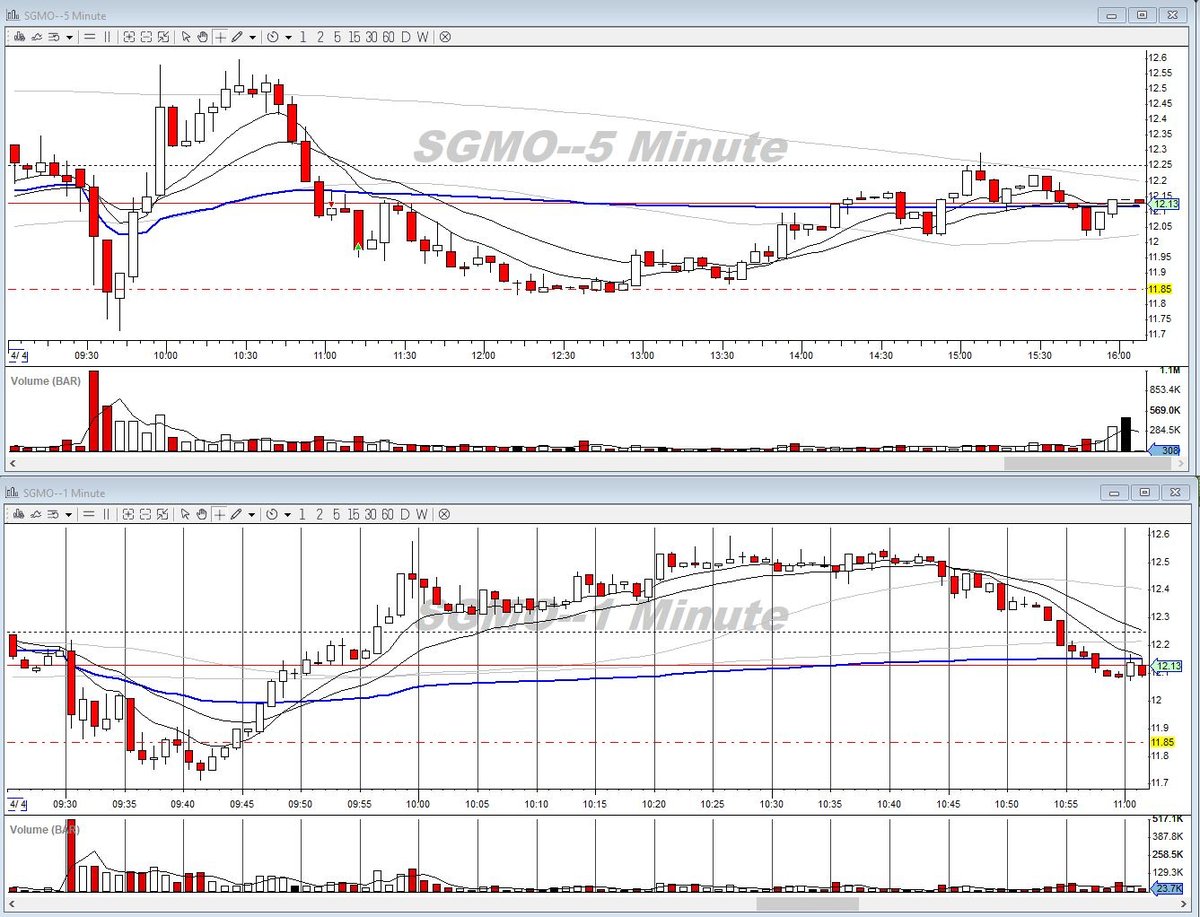
Task: Open the interval dropdown arrow in 5 Minute toolbar
Action: 288,37
